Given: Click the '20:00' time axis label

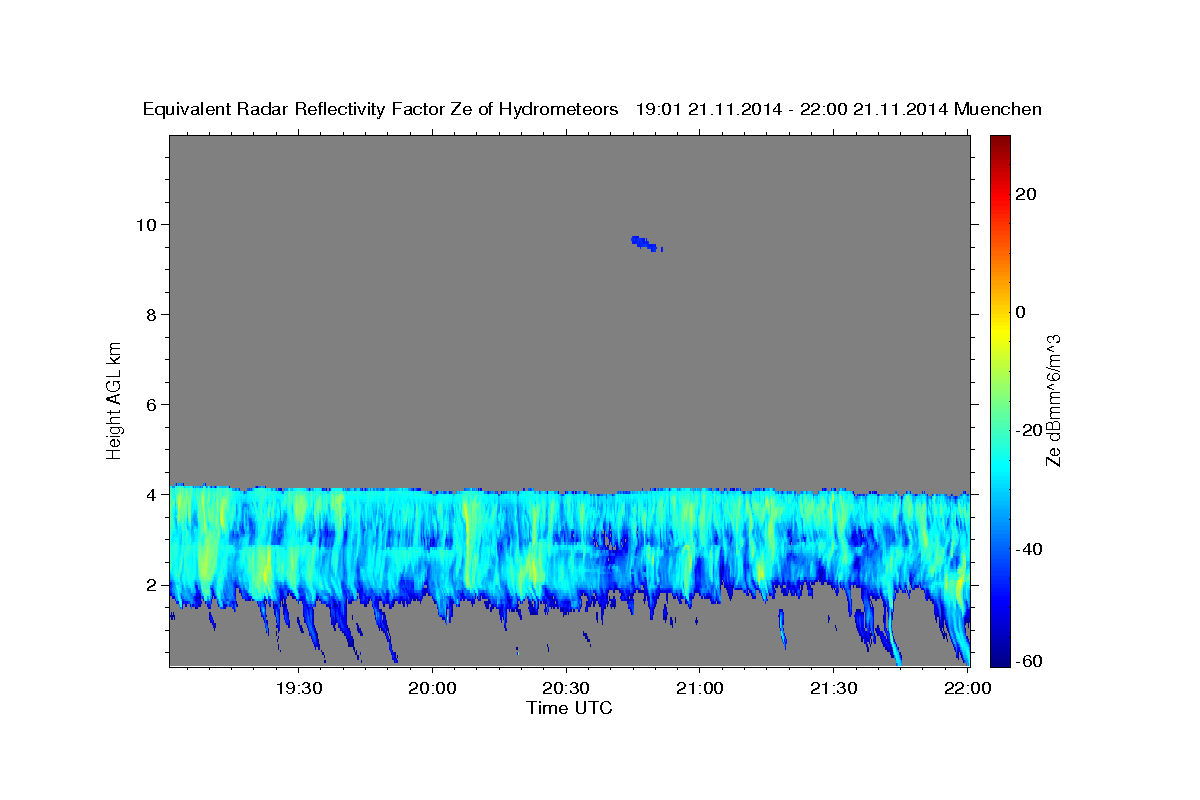Looking at the screenshot, I should click(433, 689).
